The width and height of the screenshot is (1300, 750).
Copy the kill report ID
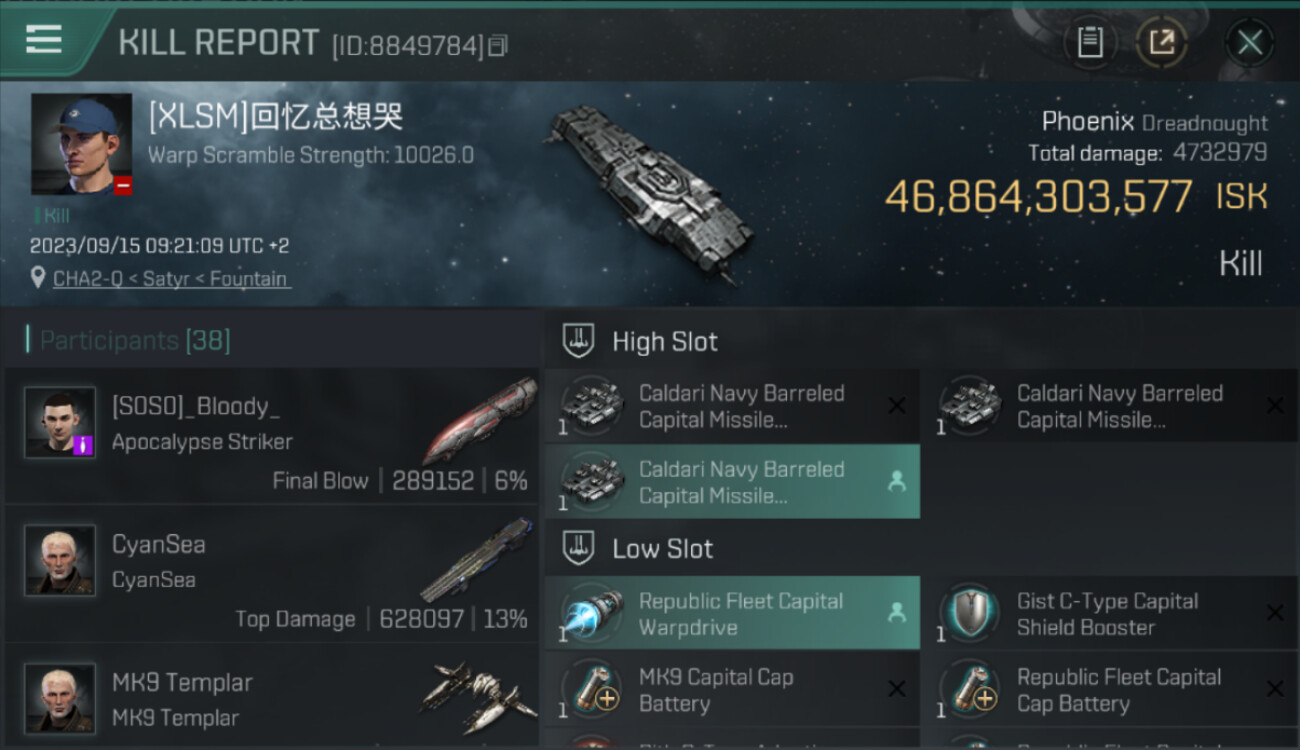click(498, 45)
